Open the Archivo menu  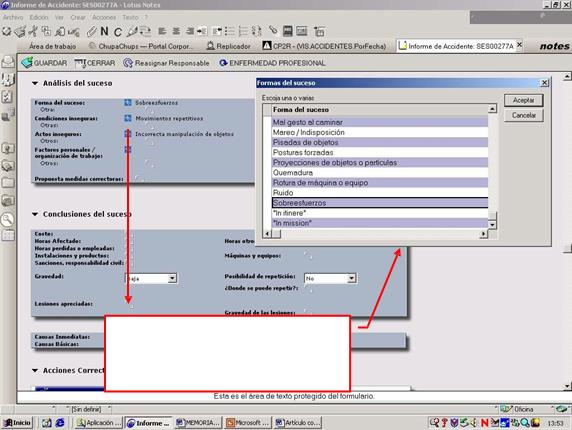(13, 17)
